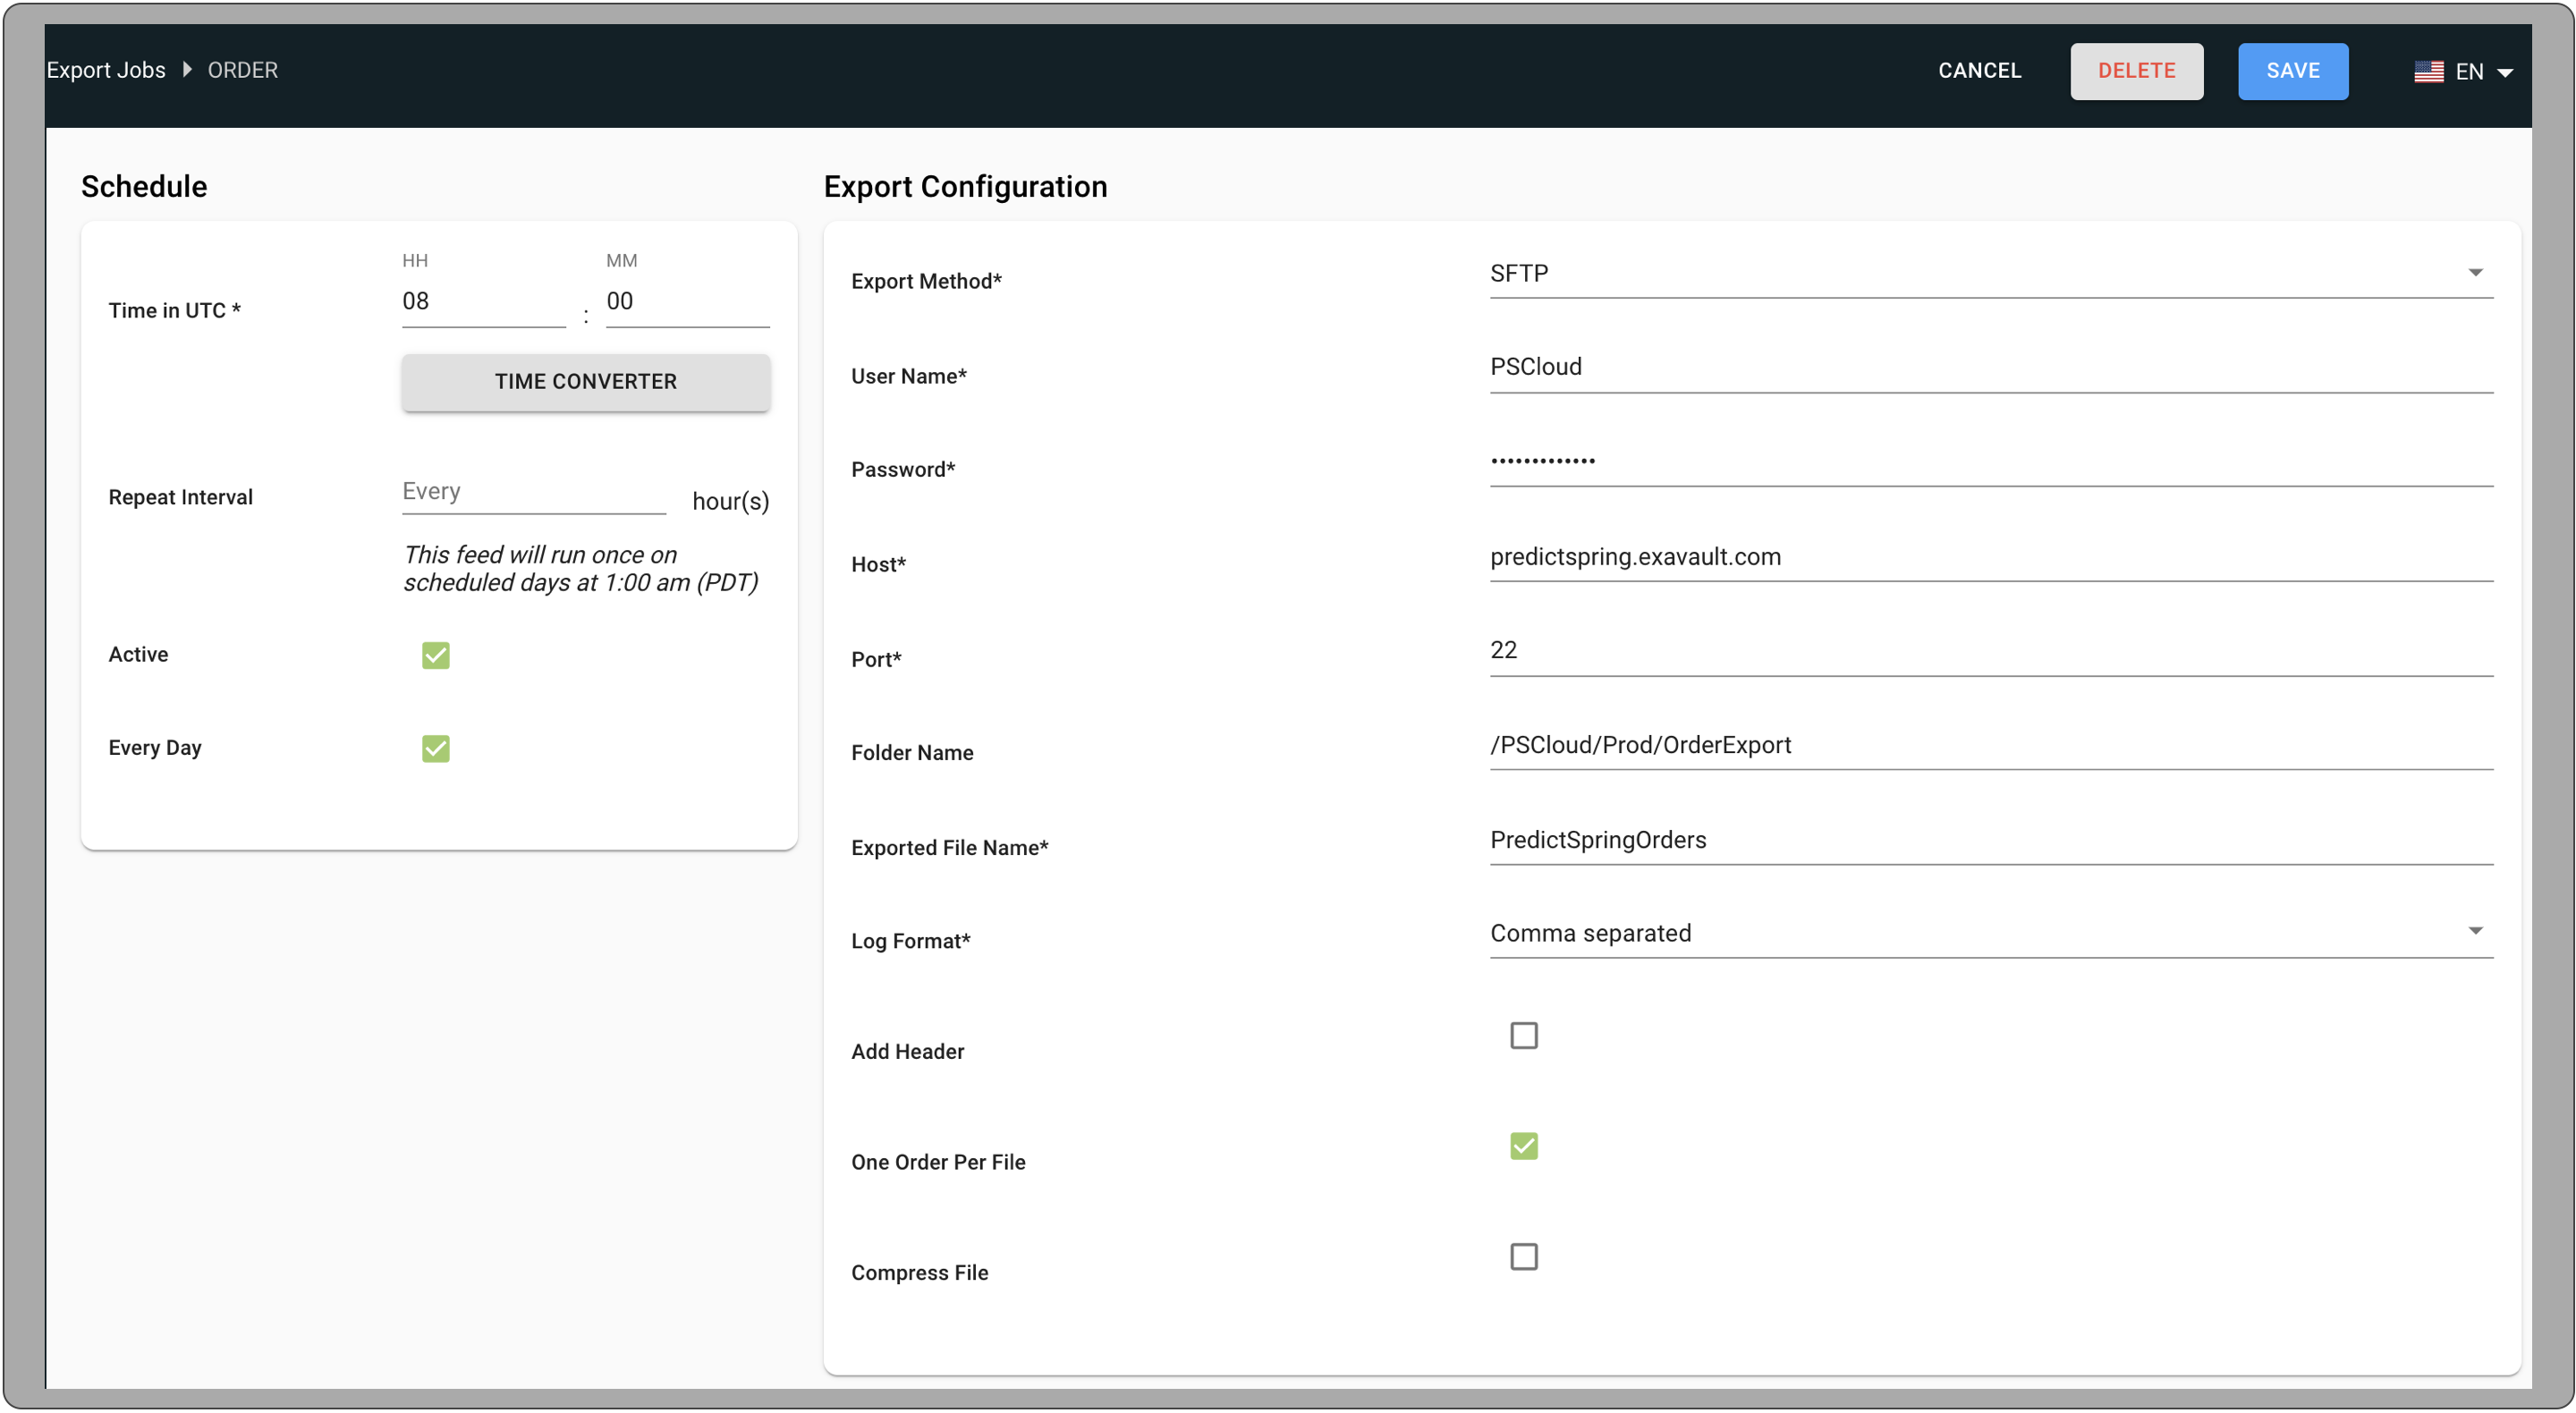Focus the Exported File Name field
Image resolution: width=2576 pixels, height=1413 pixels.
coord(1990,840)
